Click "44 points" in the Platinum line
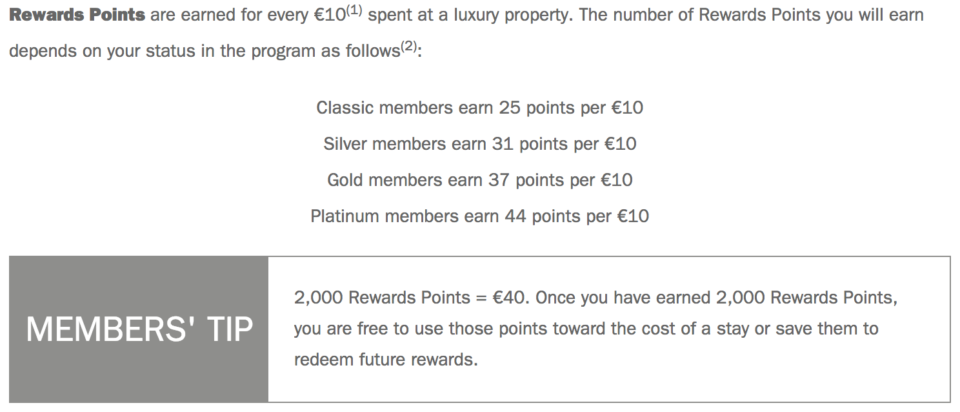The width and height of the screenshot is (960, 412). [x=542, y=216]
